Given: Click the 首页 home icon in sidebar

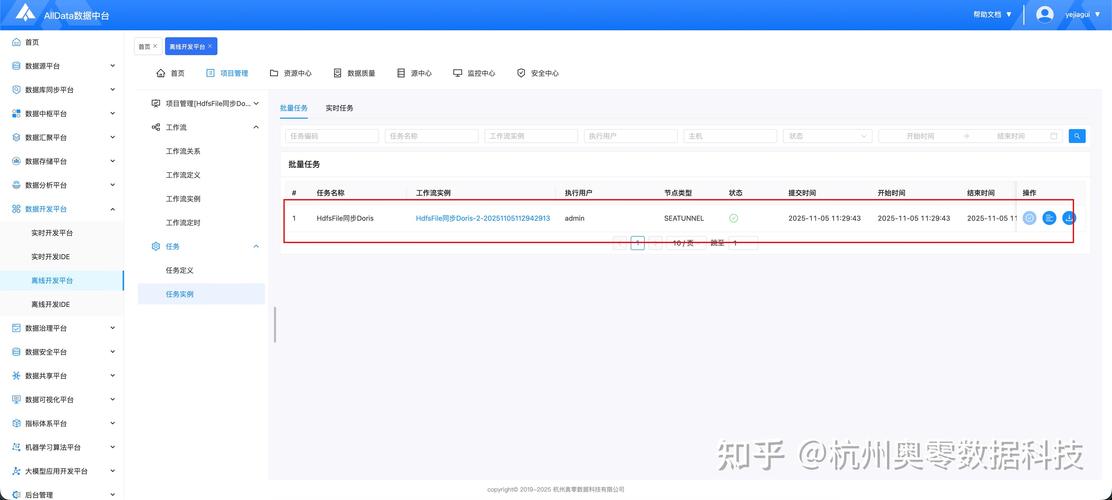Looking at the screenshot, I should (16, 43).
